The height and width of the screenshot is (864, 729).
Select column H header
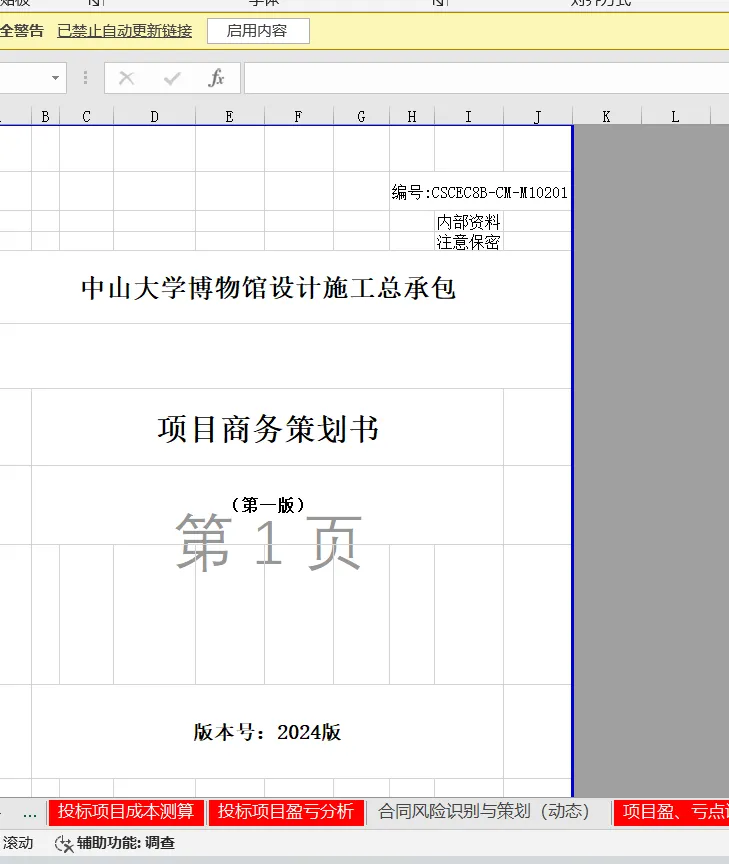pyautogui.click(x=412, y=116)
